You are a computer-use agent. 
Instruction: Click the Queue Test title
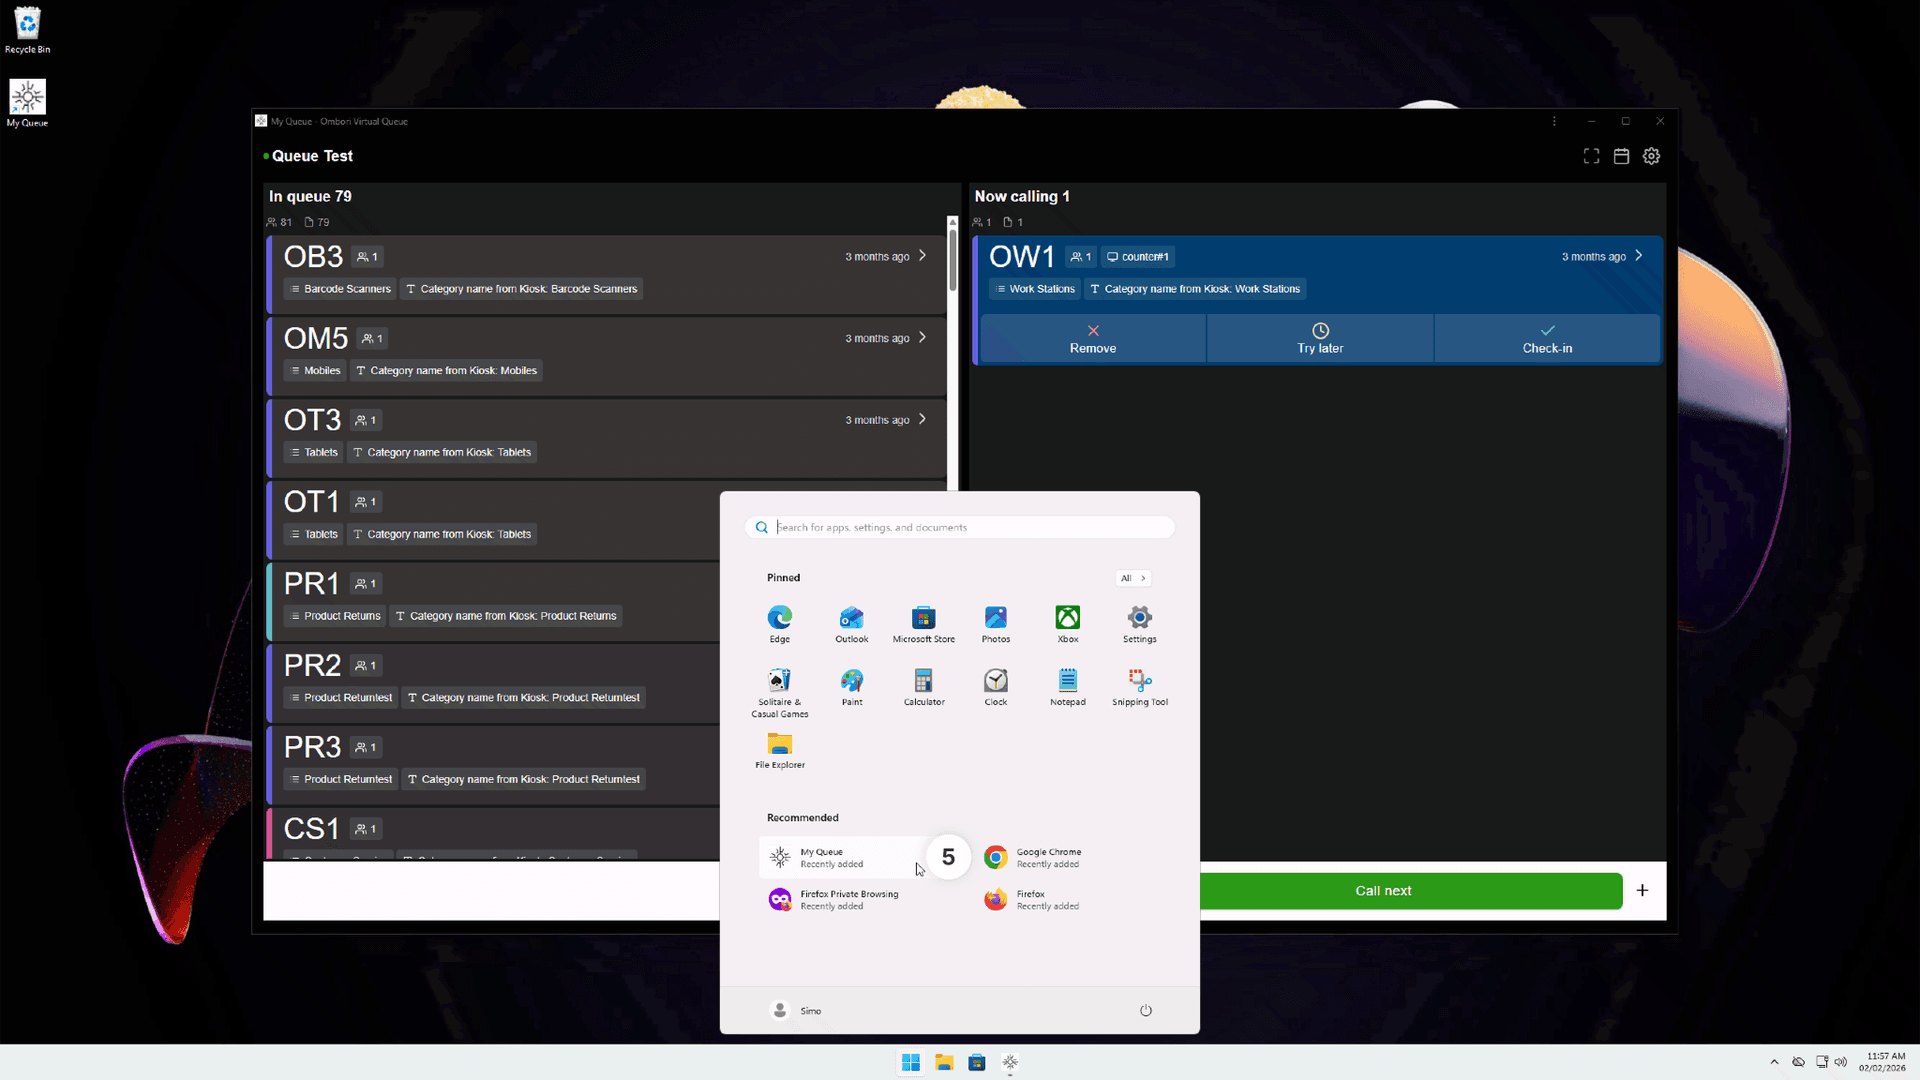[312, 156]
